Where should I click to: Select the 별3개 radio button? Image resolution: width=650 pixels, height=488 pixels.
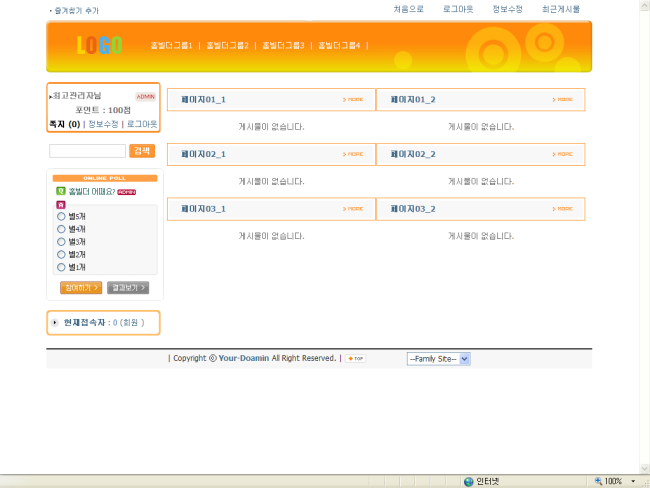pyautogui.click(x=61, y=242)
